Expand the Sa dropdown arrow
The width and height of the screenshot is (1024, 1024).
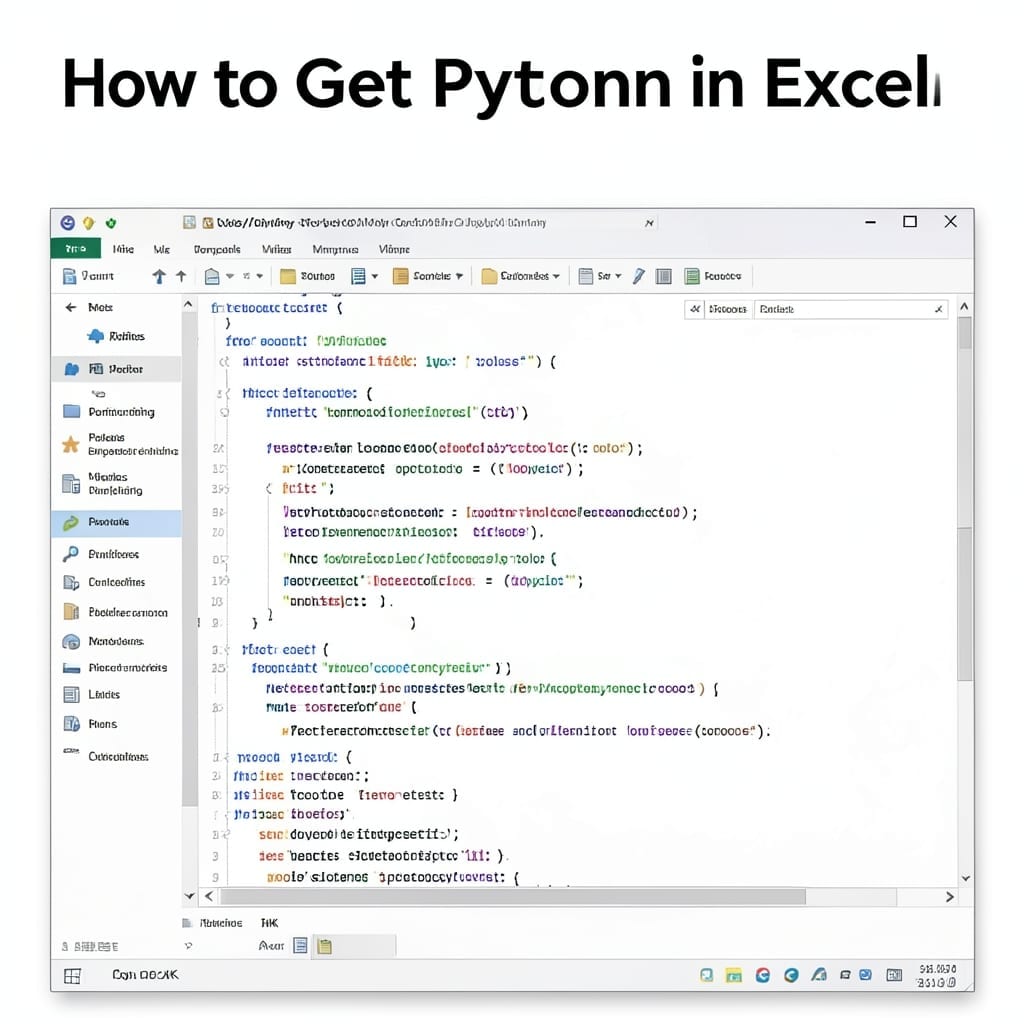[x=618, y=276]
